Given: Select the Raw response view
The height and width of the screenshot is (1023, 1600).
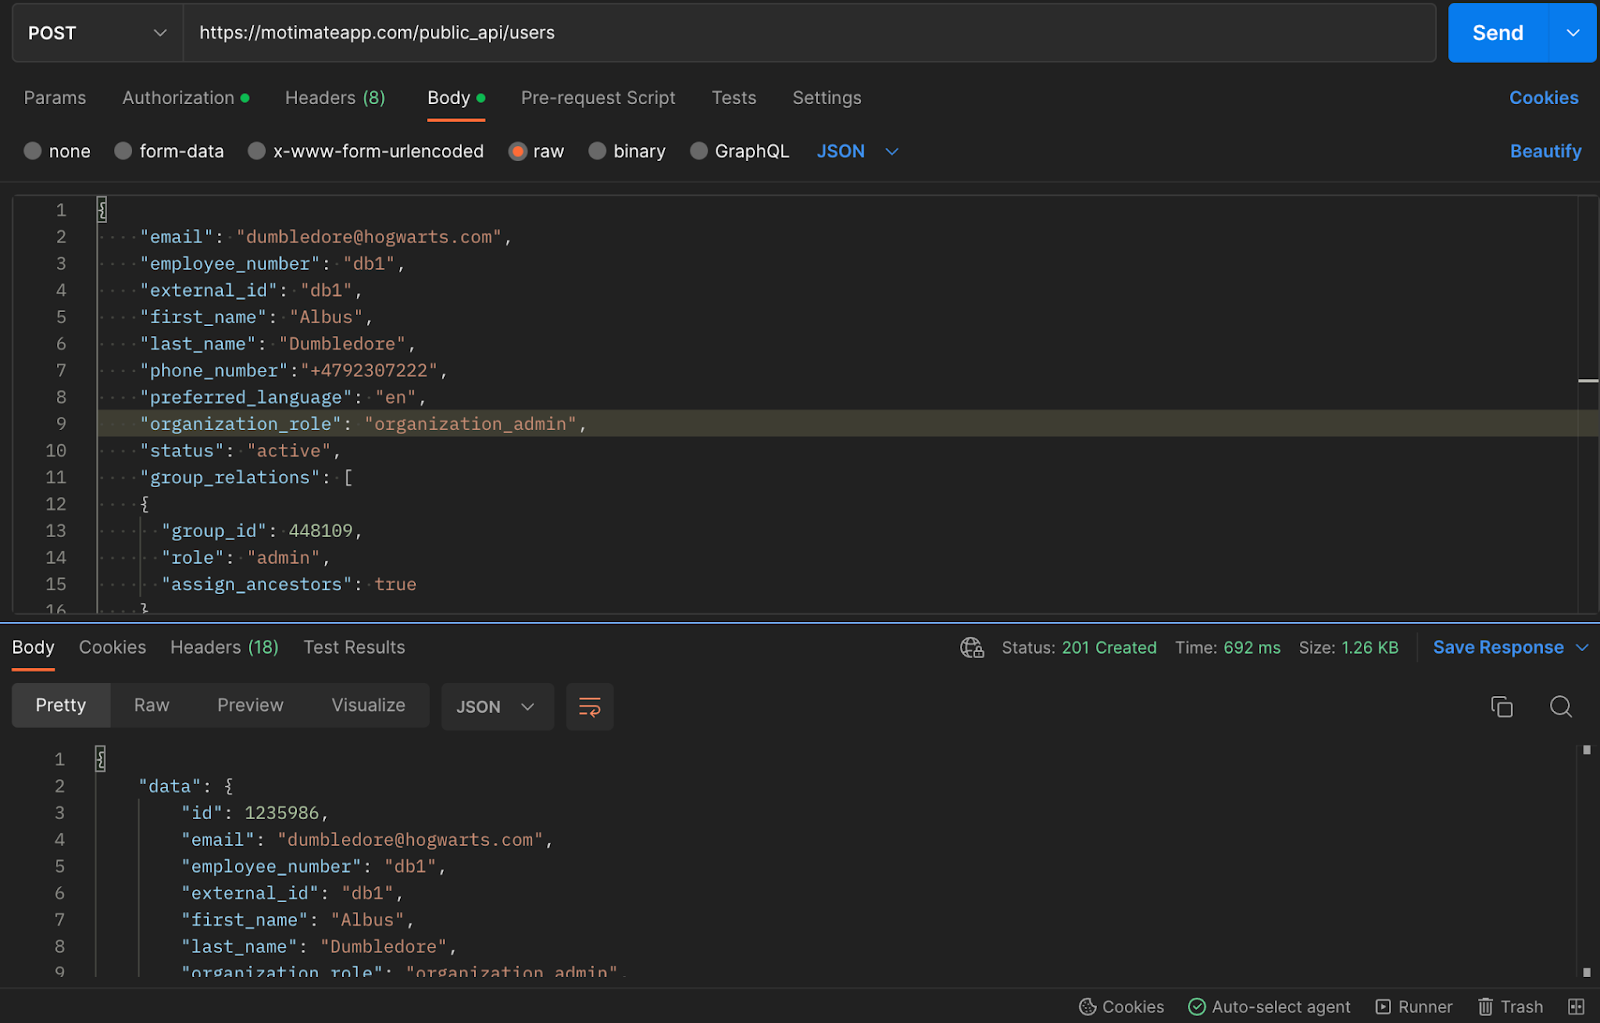Looking at the screenshot, I should click(x=152, y=706).
